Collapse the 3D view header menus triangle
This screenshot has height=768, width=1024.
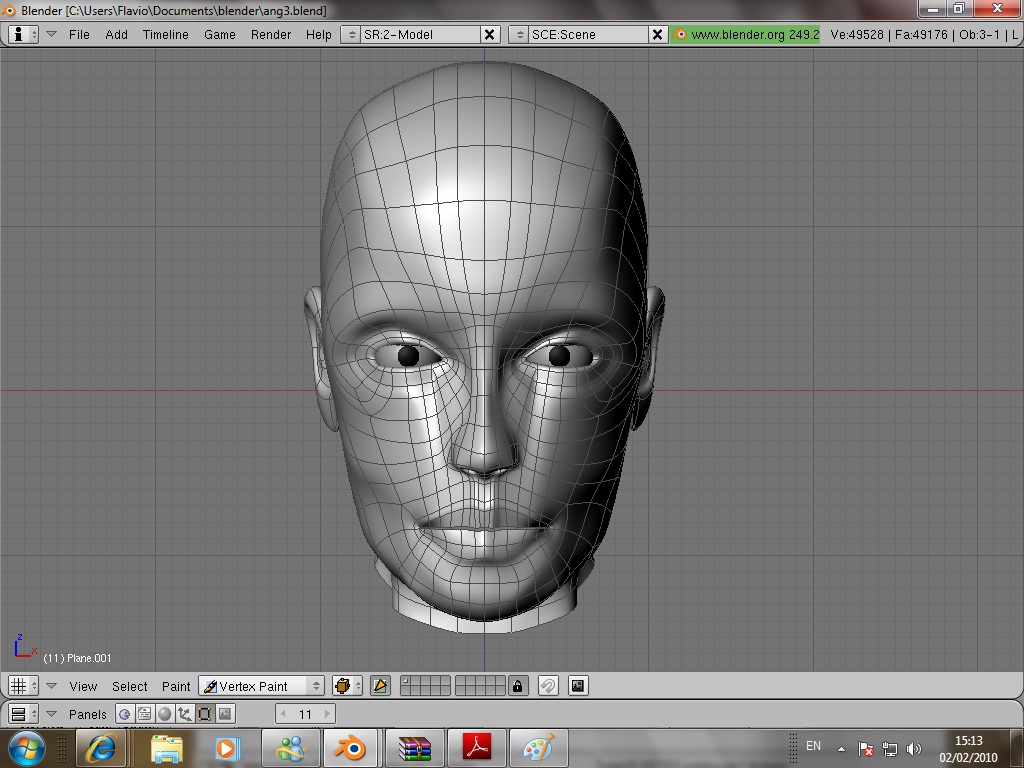click(x=51, y=686)
